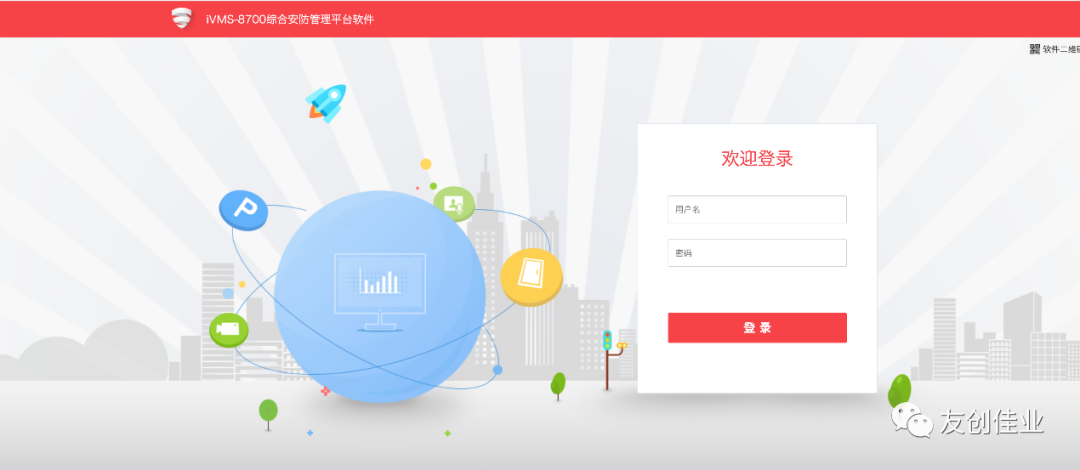The image size is (1080, 470).
Task: Click the Hikvision shield logo in header
Action: (x=182, y=19)
